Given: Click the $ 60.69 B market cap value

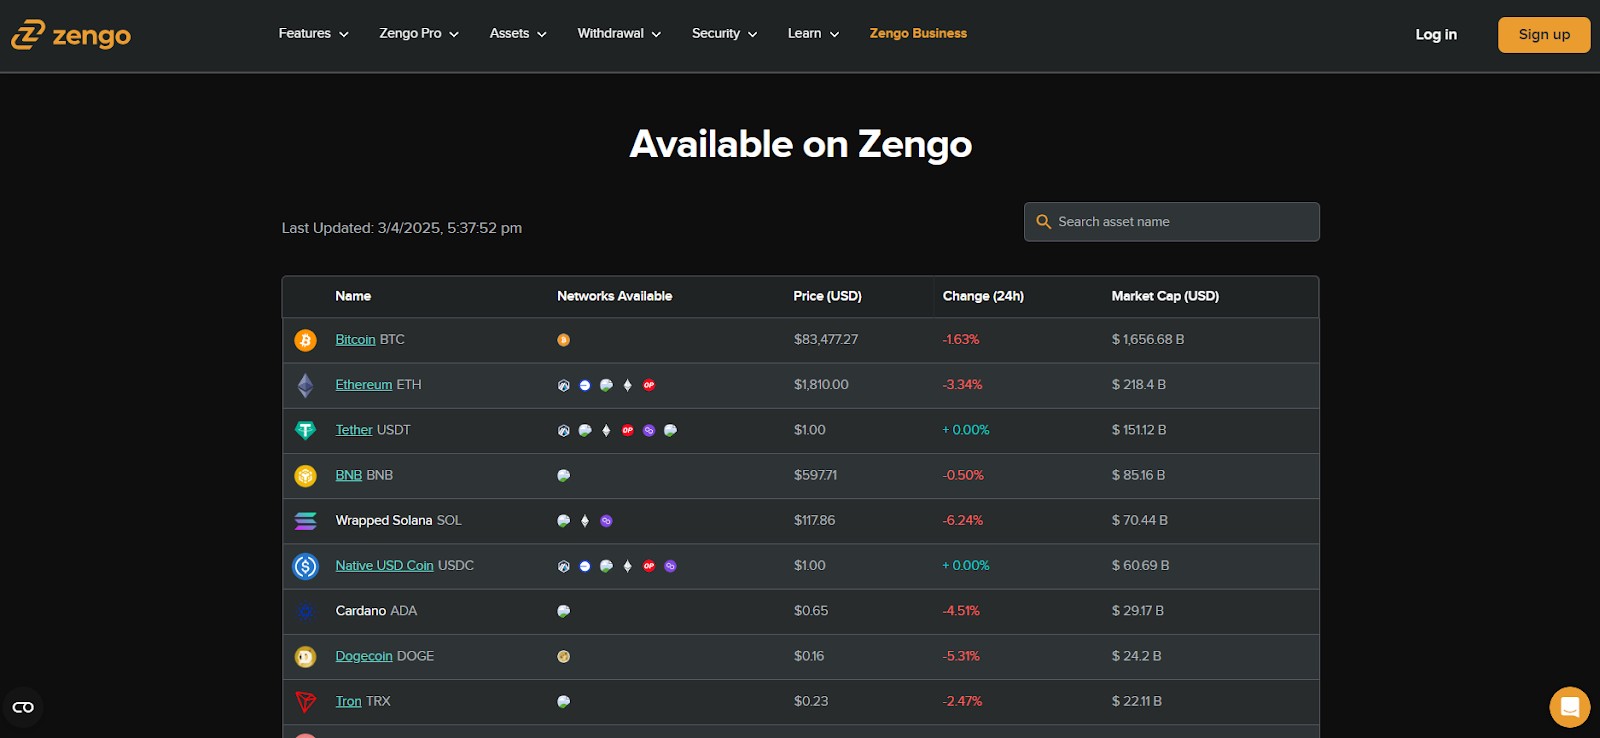Looking at the screenshot, I should [1140, 566].
